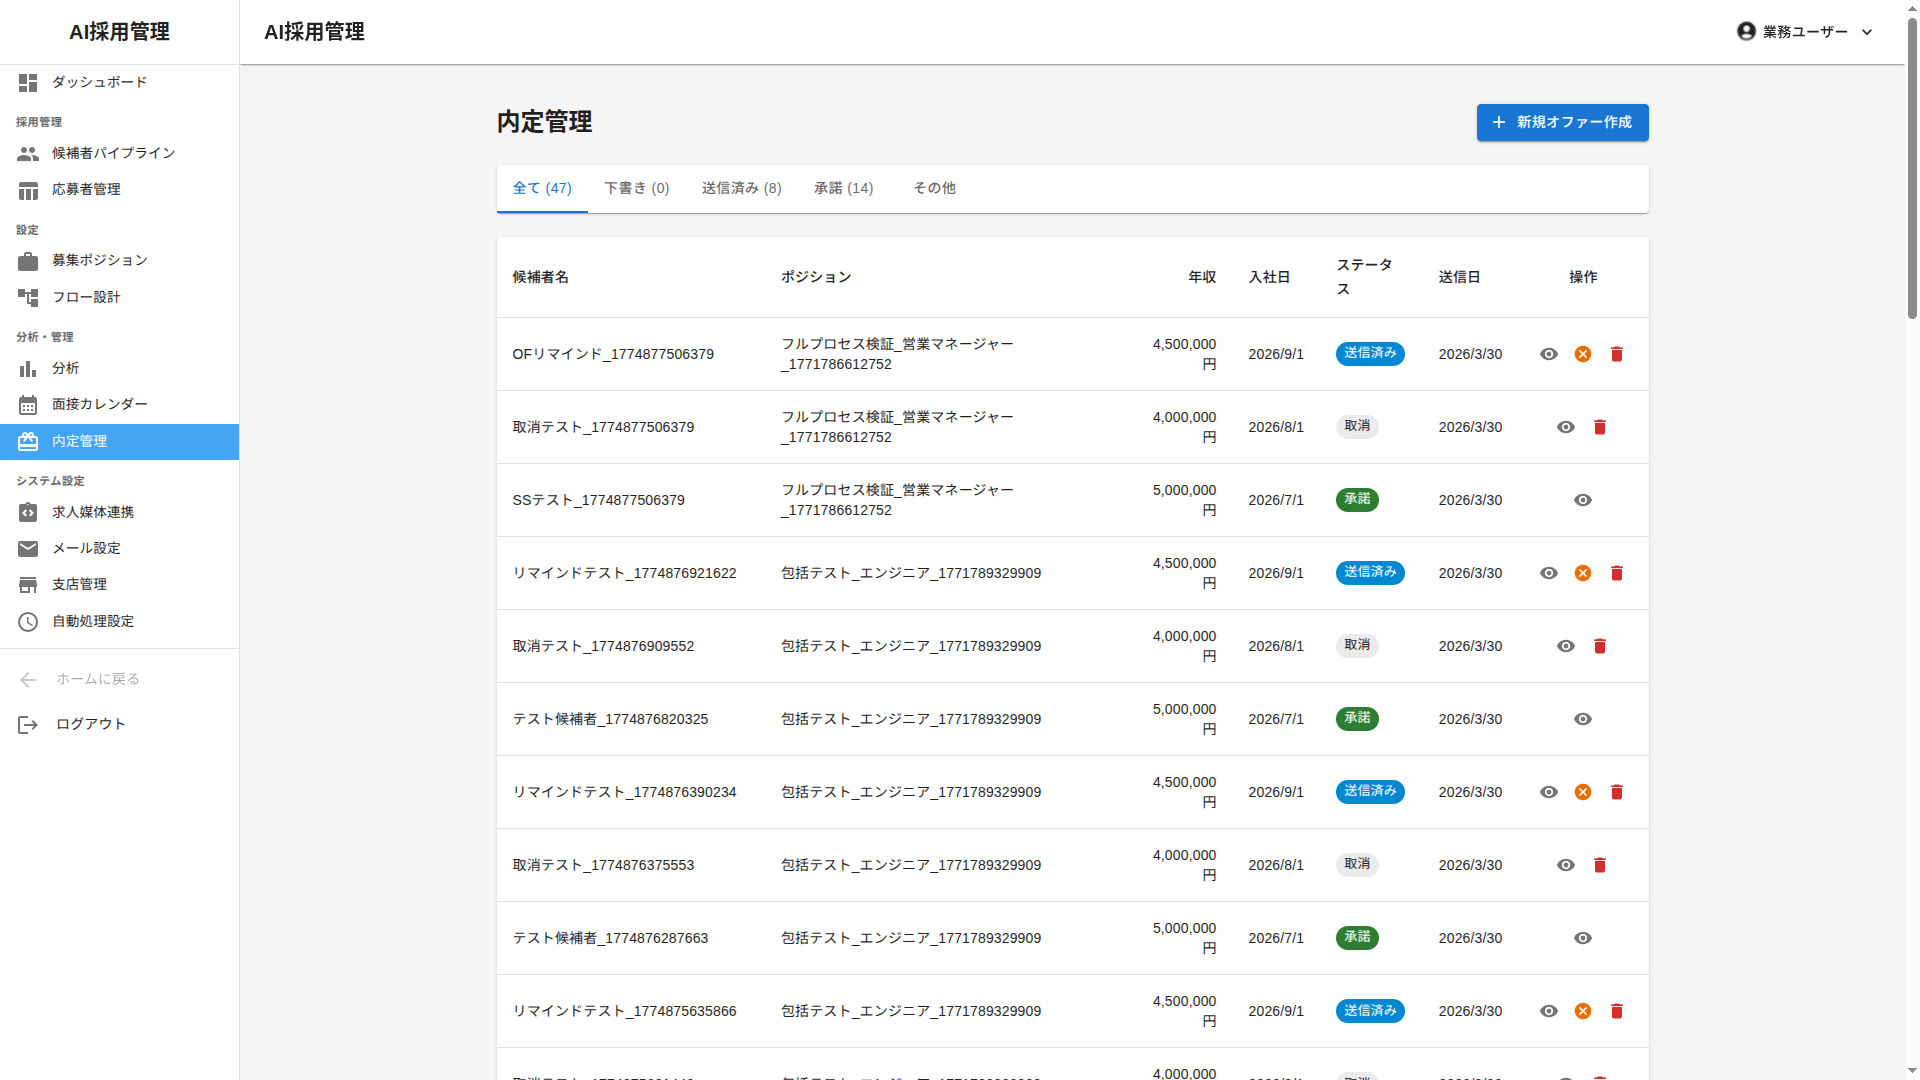Click 新規オファー作成 to create an offer
The image size is (1920, 1080).
1562,122
